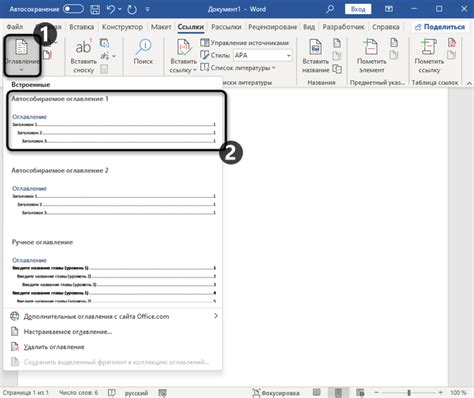Screen dimensions: 474x398
Task: Click the spelling check book icon
Action: coord(112,393)
